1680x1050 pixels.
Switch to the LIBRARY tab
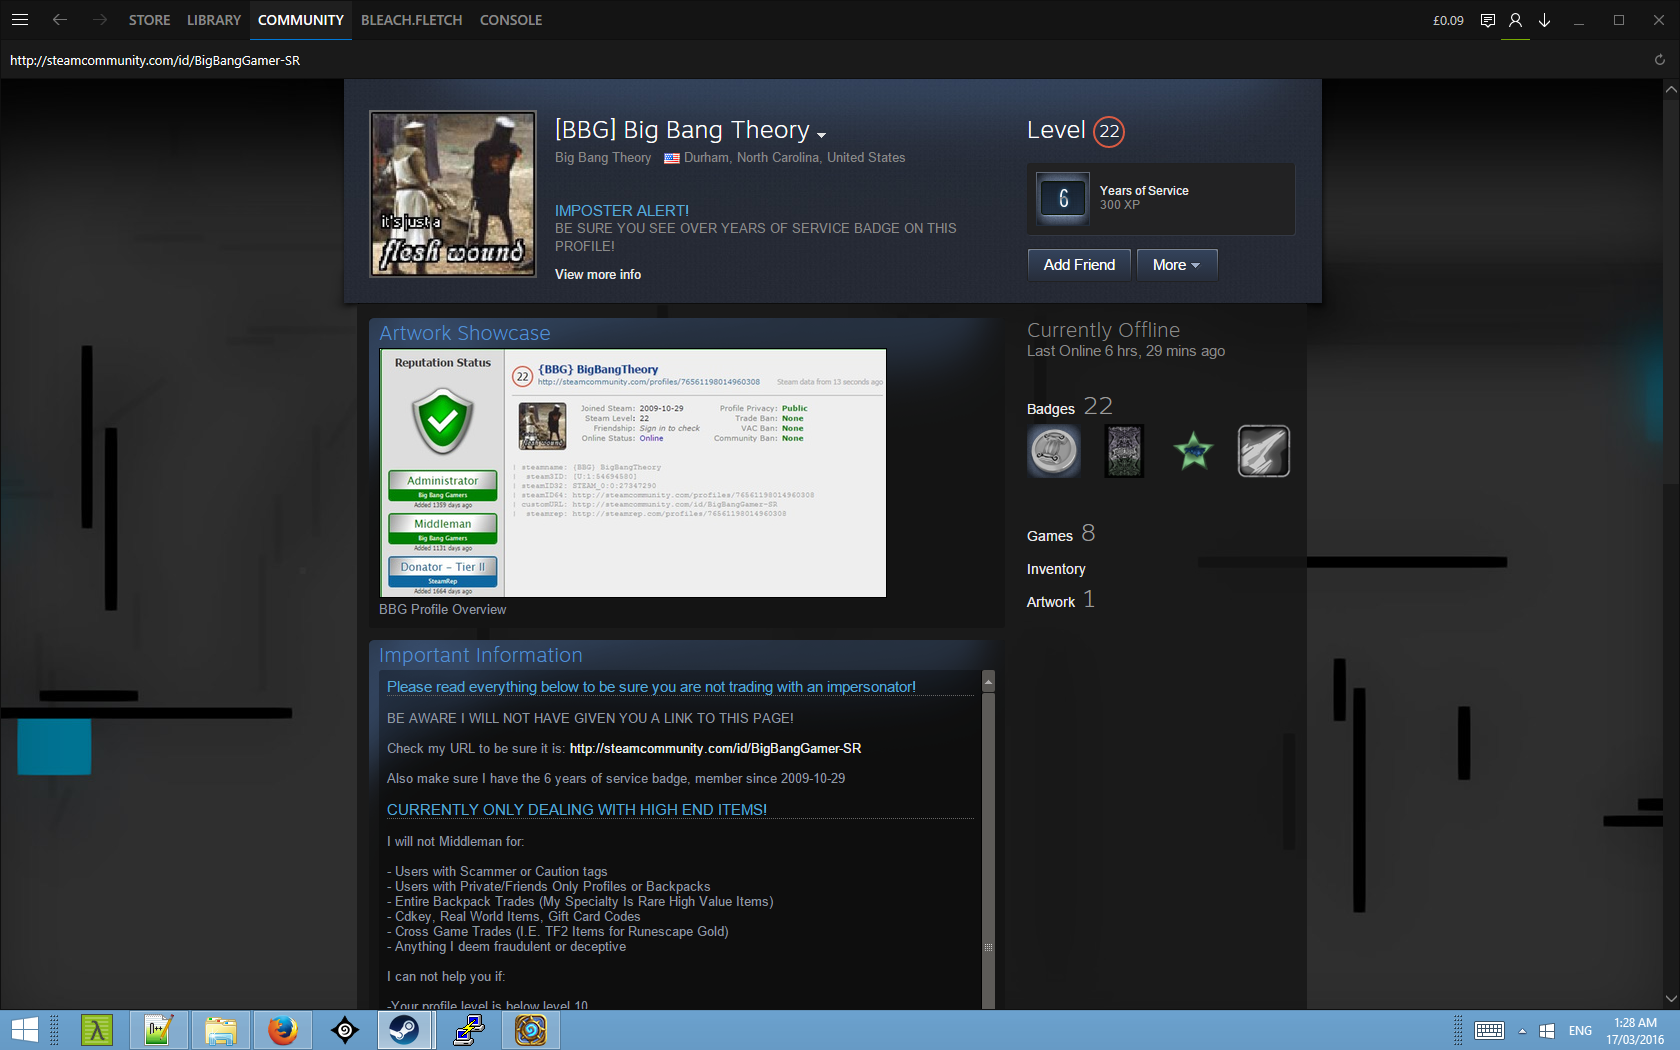click(214, 20)
